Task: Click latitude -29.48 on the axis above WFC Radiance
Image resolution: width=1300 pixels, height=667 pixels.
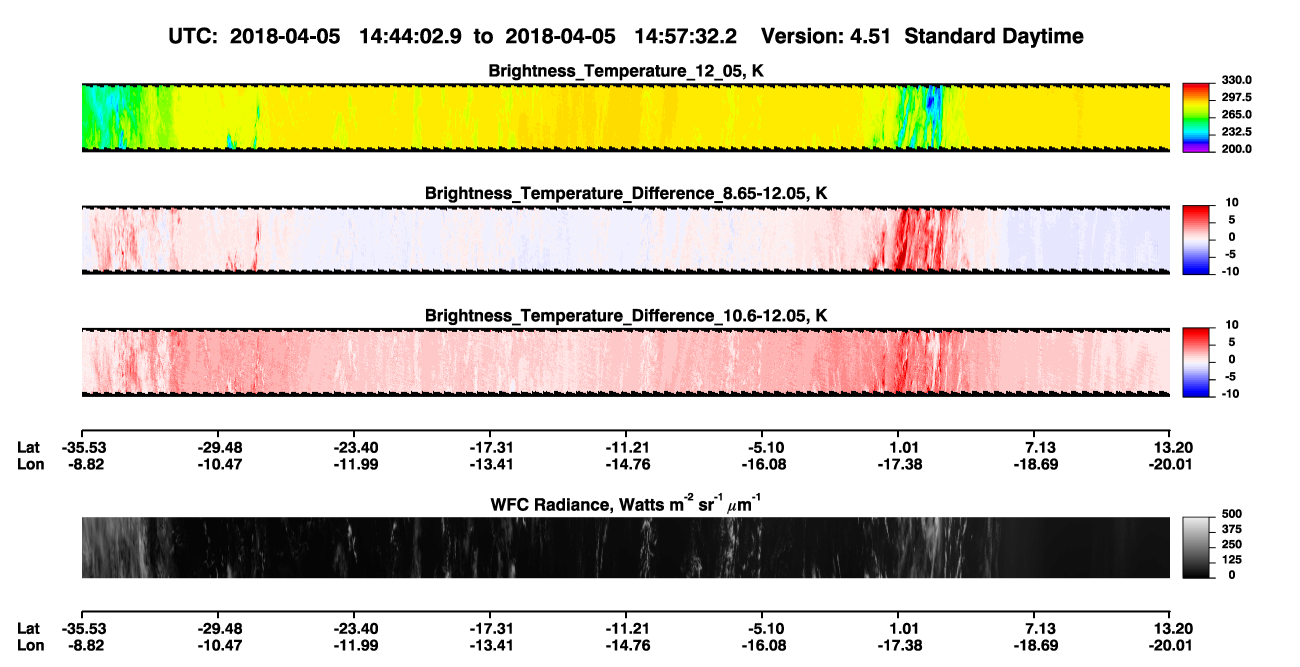Action: point(218,447)
